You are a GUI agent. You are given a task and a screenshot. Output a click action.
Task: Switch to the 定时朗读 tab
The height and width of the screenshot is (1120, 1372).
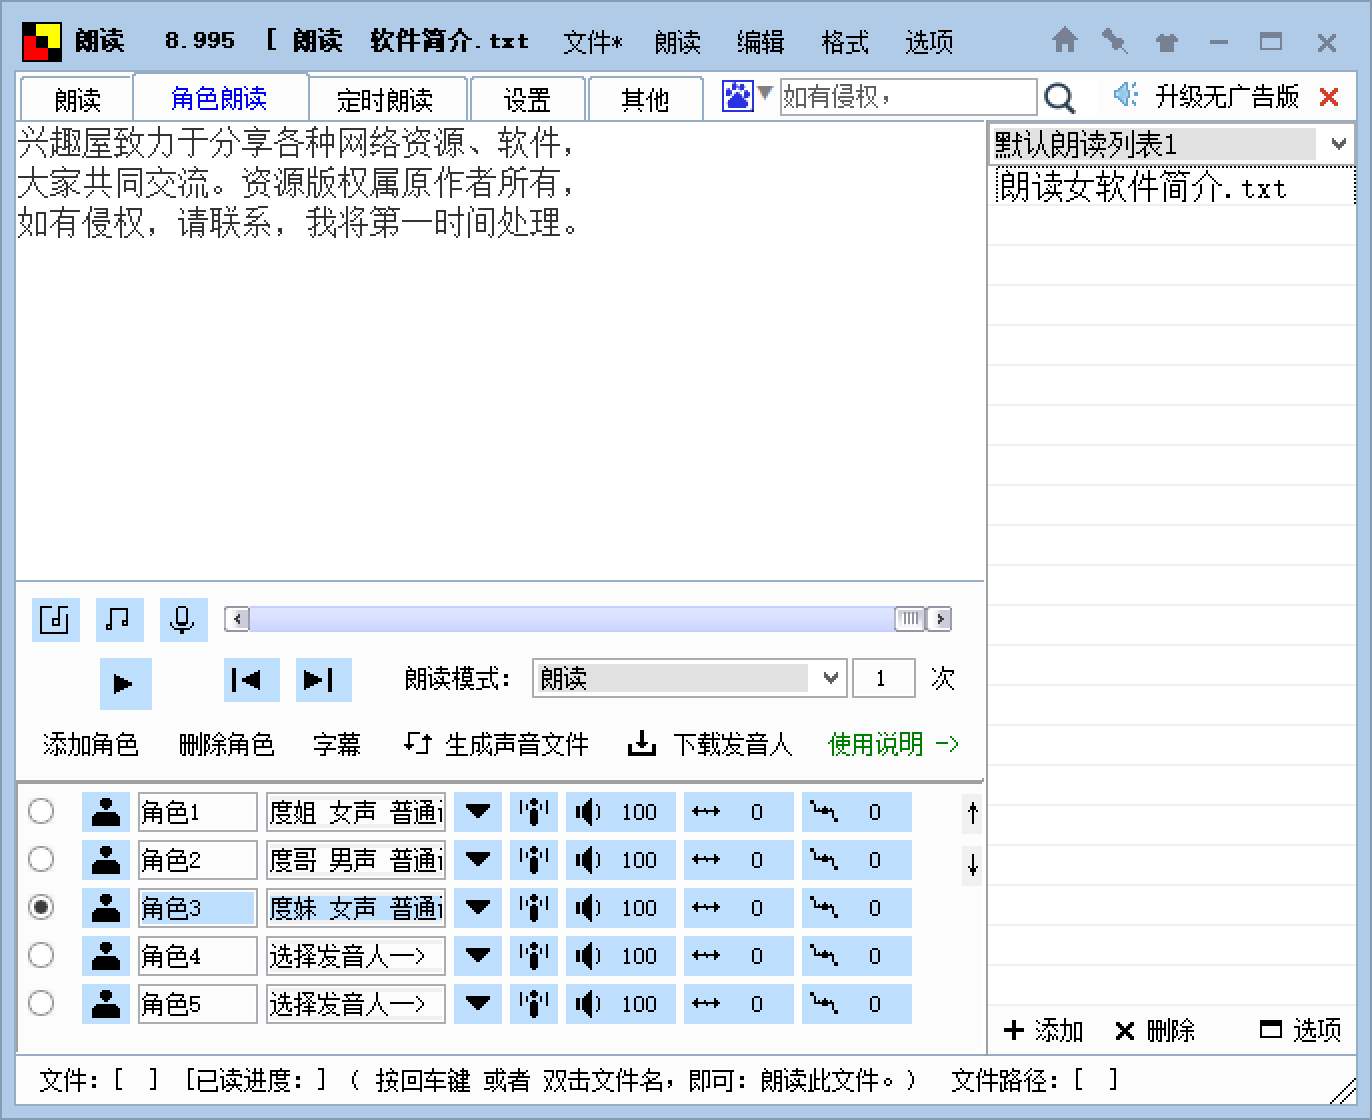click(385, 100)
